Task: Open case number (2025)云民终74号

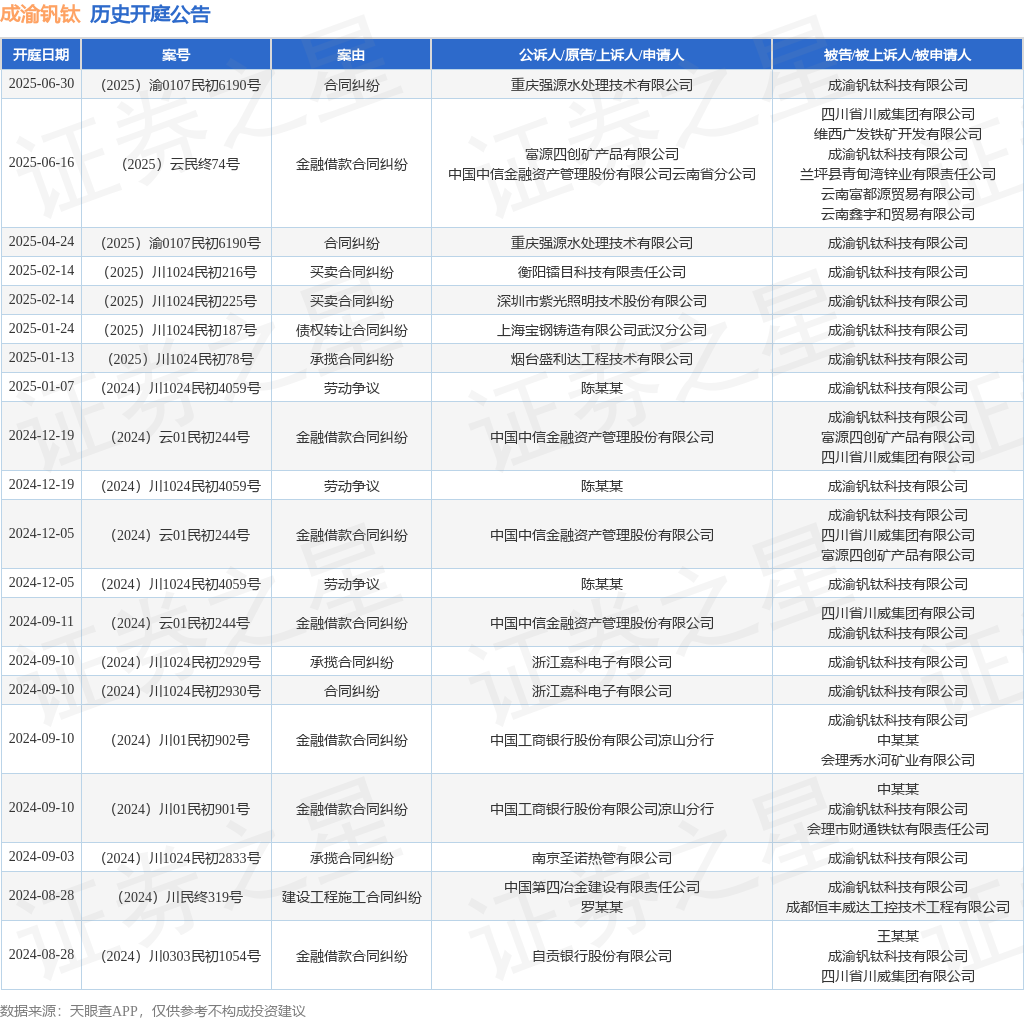Action: [x=176, y=164]
